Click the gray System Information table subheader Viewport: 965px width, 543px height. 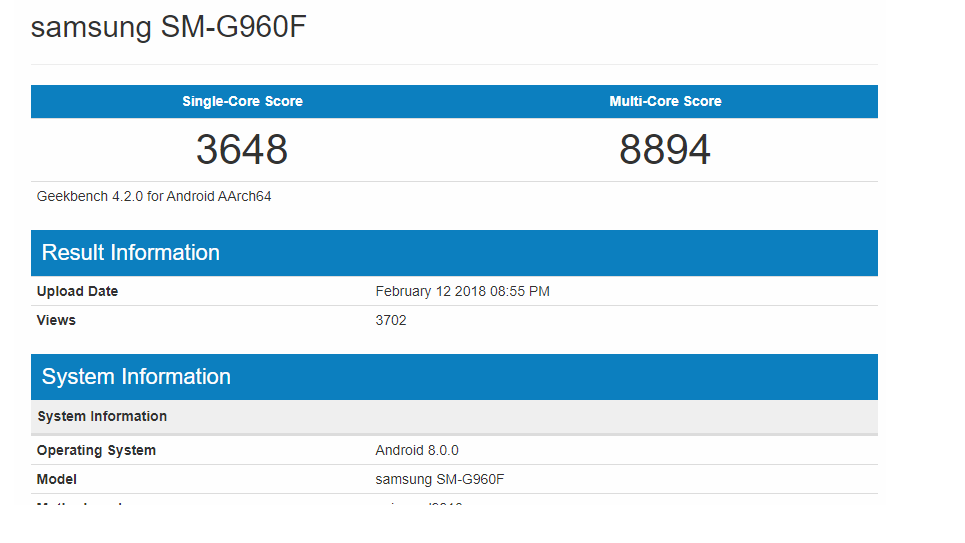point(102,416)
